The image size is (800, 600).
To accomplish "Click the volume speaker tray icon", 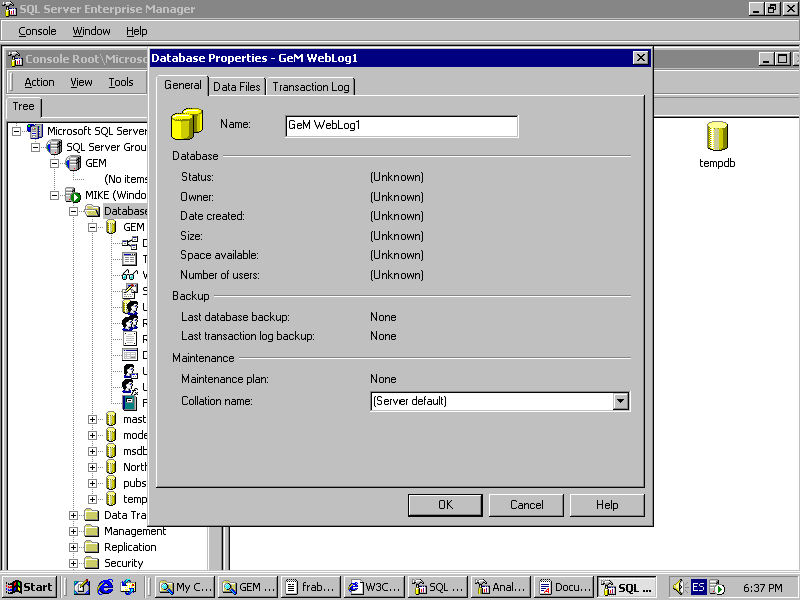I will click(x=678, y=587).
